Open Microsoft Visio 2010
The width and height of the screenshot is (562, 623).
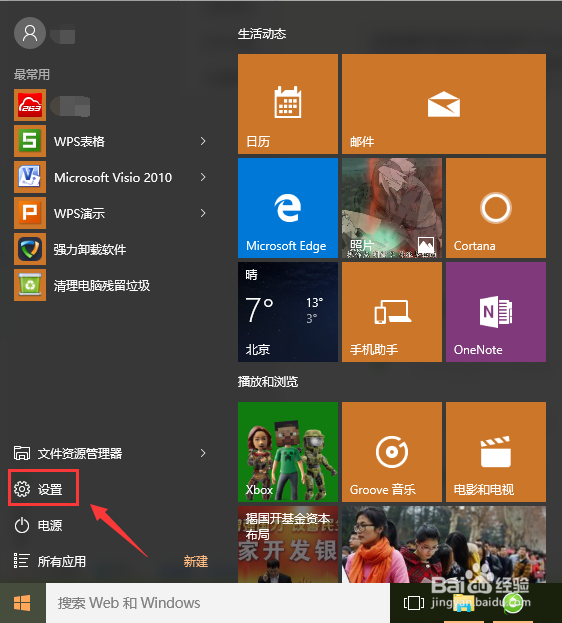pyautogui.click(x=113, y=177)
